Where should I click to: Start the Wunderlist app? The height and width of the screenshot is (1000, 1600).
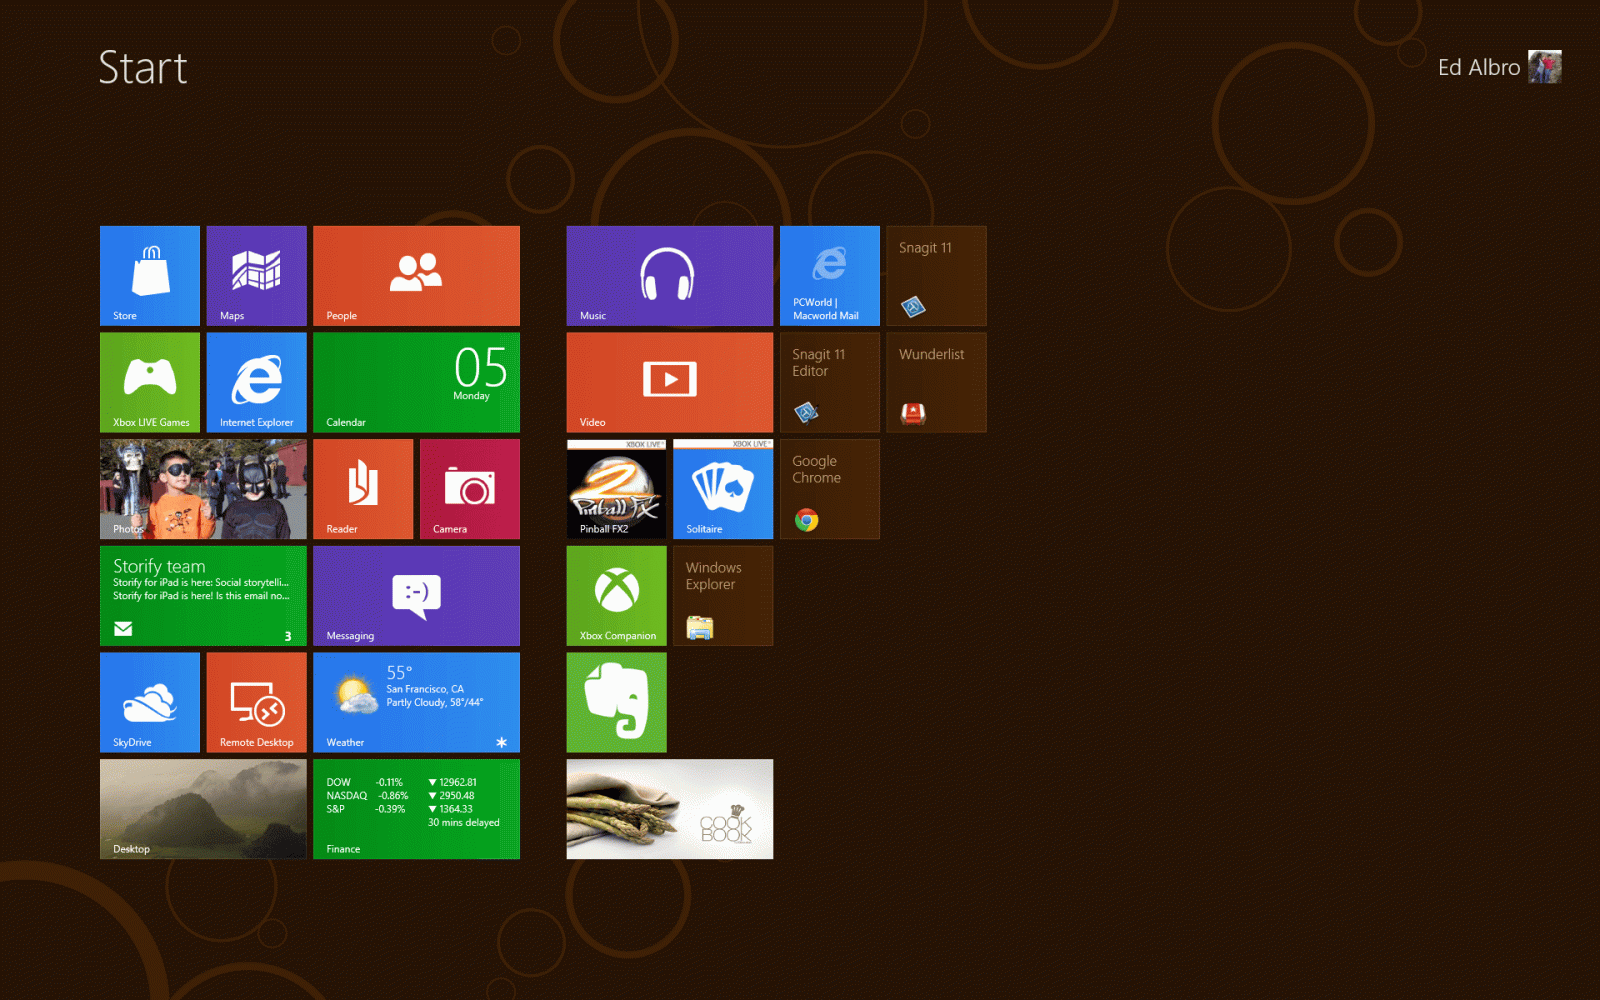tap(936, 382)
